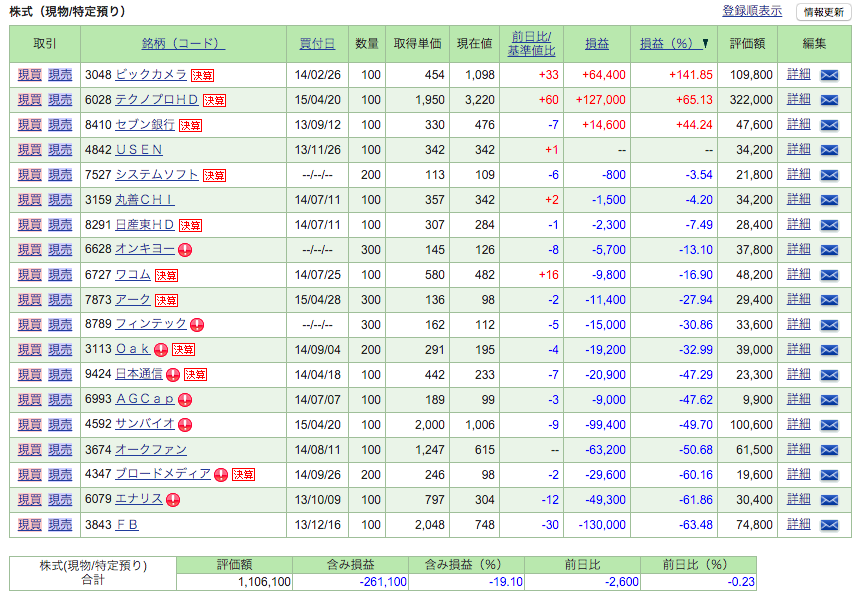Click the mail icon in テクノプロHD row
The width and height of the screenshot is (863, 606).
pos(829,100)
